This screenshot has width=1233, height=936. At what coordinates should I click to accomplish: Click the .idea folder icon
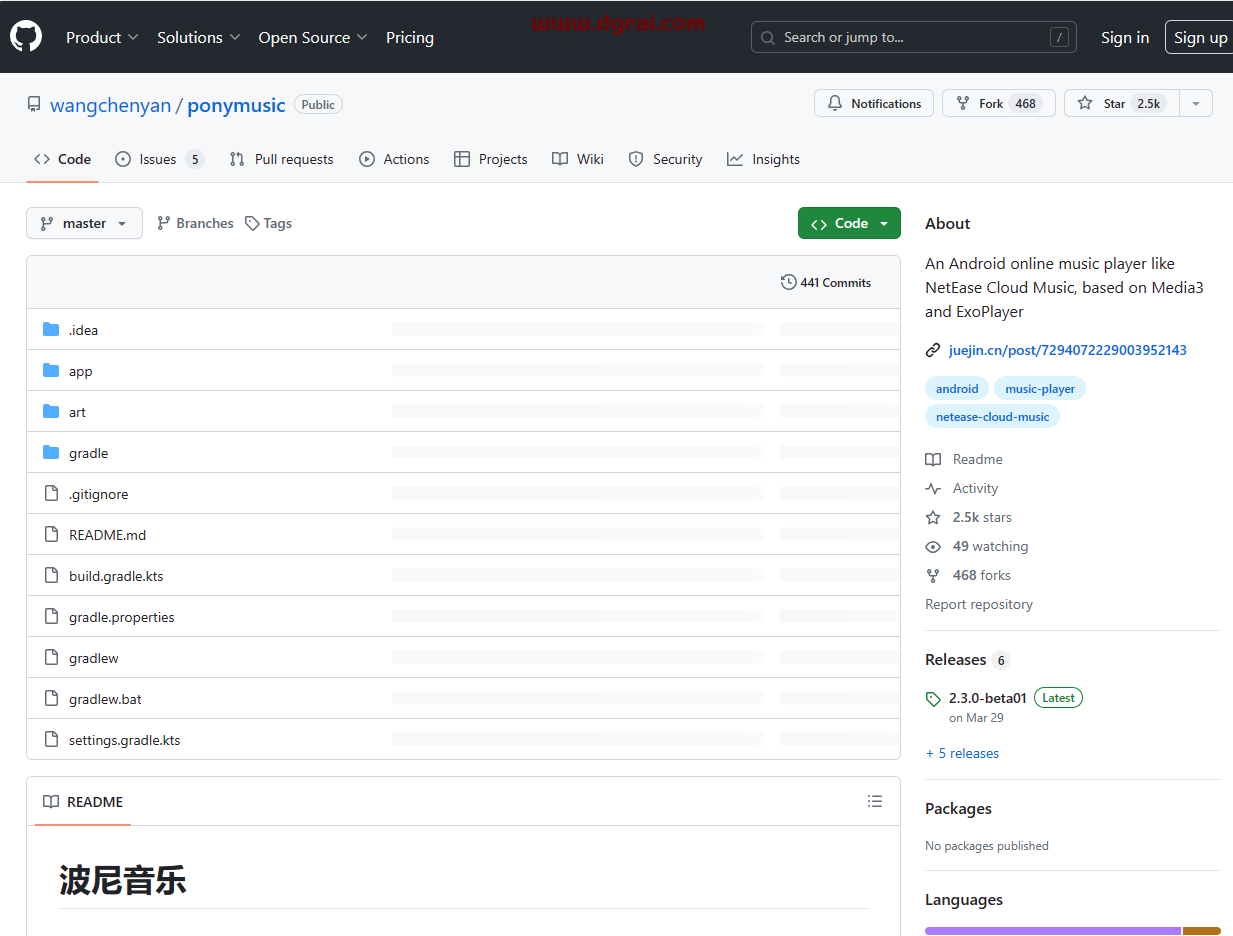click(x=51, y=329)
